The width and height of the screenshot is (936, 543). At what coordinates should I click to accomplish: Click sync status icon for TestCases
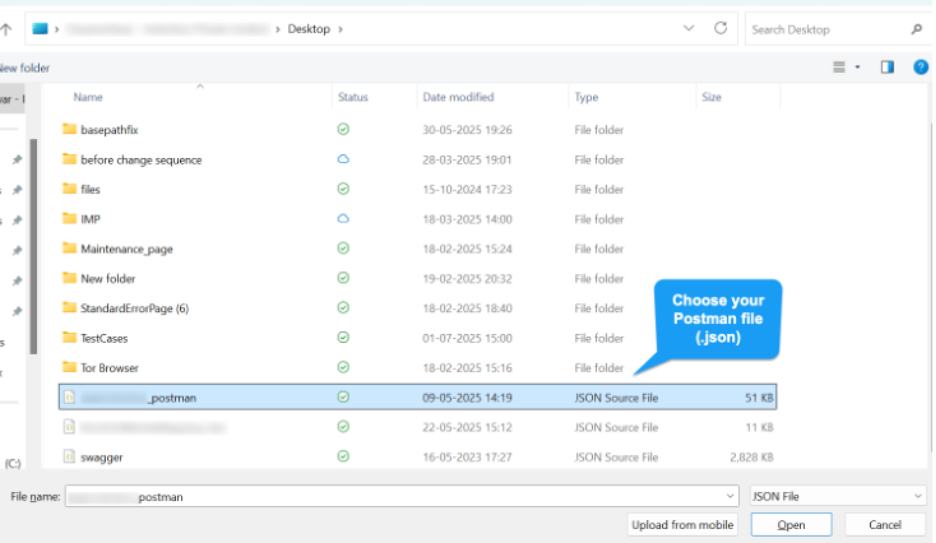[x=343, y=337]
